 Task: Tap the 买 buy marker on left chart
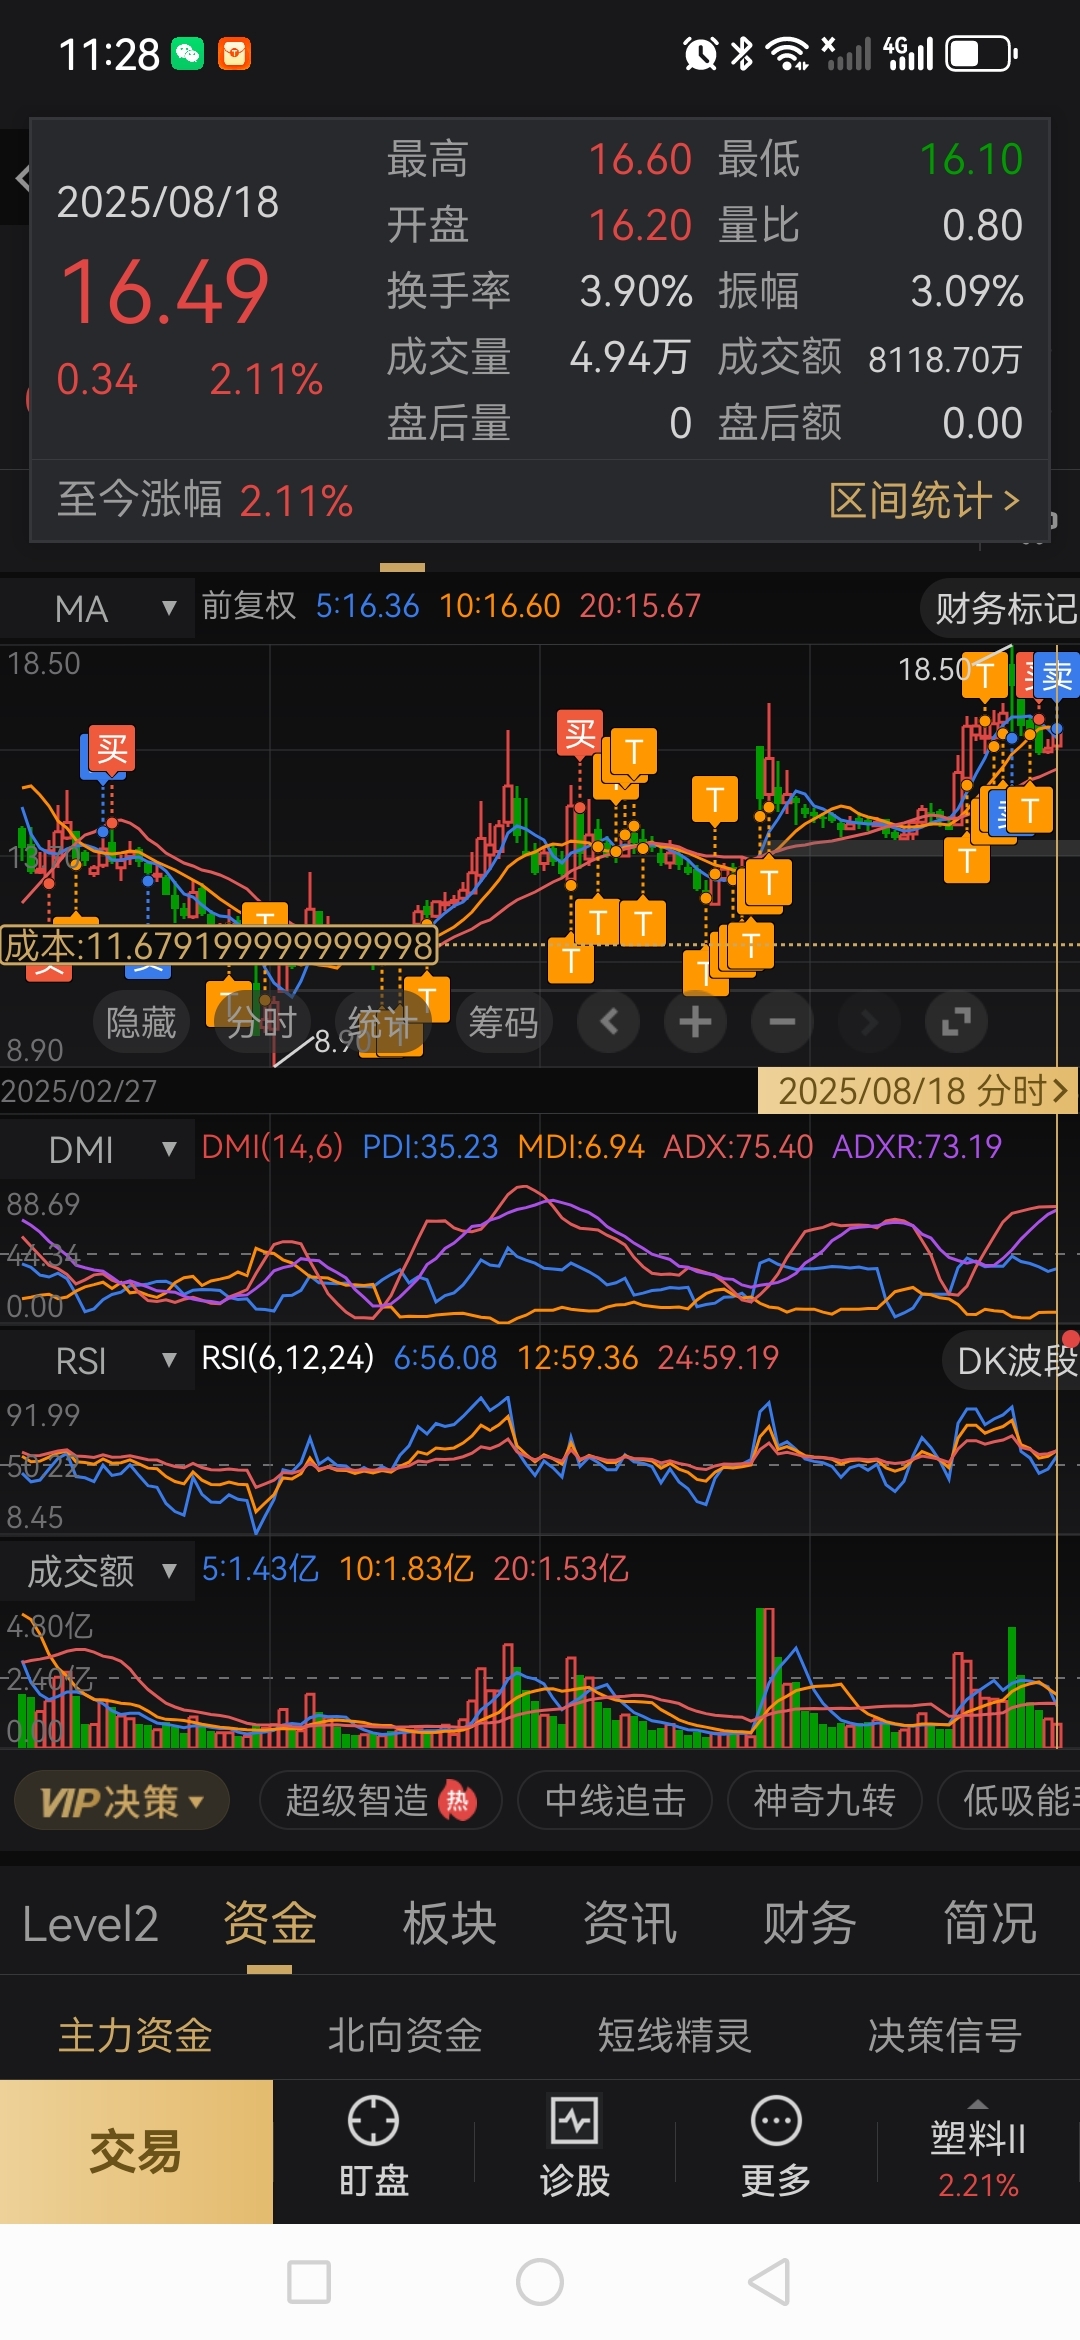point(112,749)
